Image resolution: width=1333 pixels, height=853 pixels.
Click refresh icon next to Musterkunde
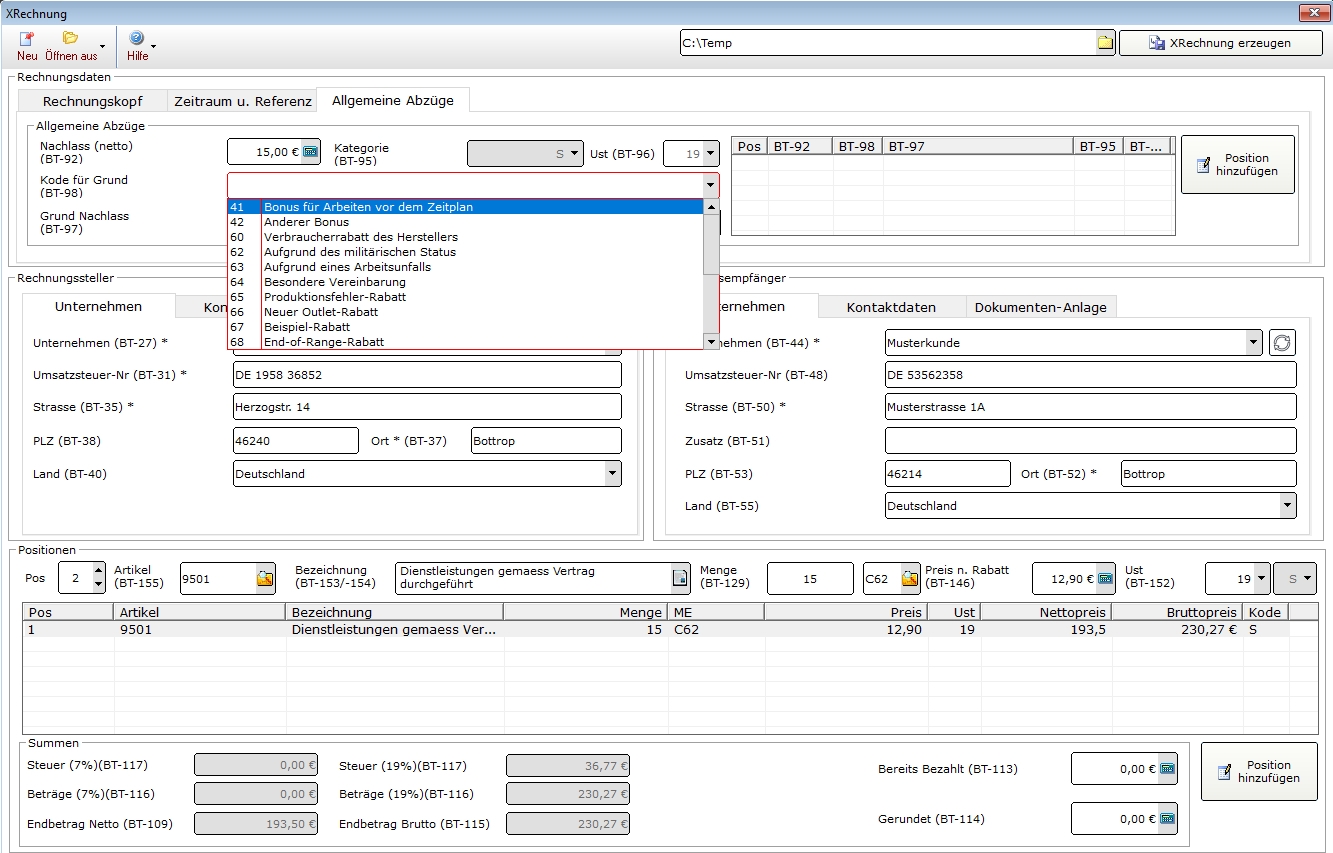tap(1282, 343)
